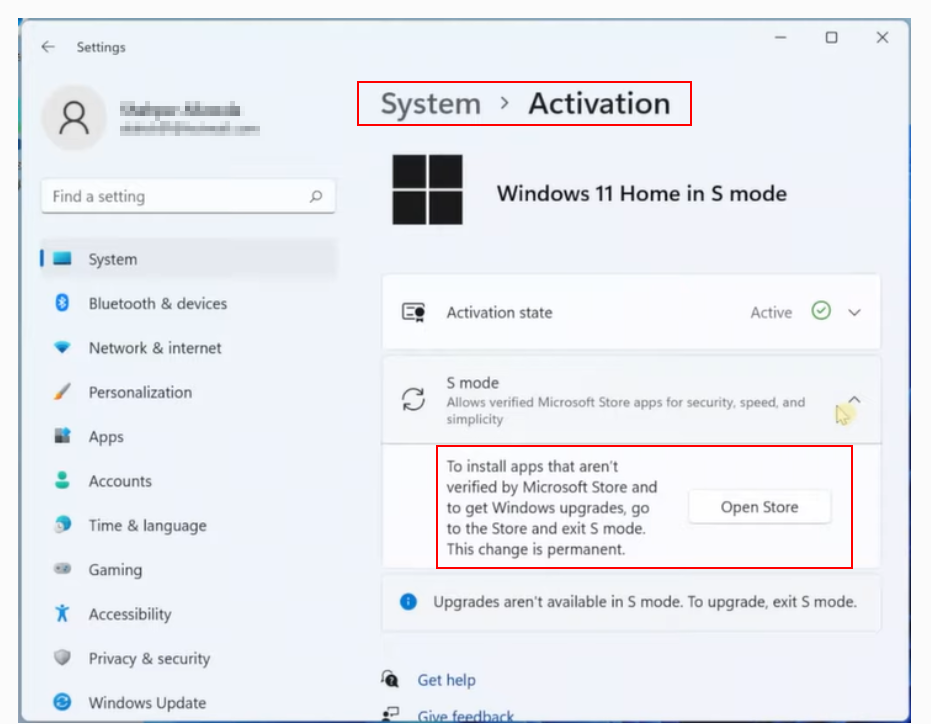
Task: Go to Network & internet settings
Action: (x=189, y=347)
